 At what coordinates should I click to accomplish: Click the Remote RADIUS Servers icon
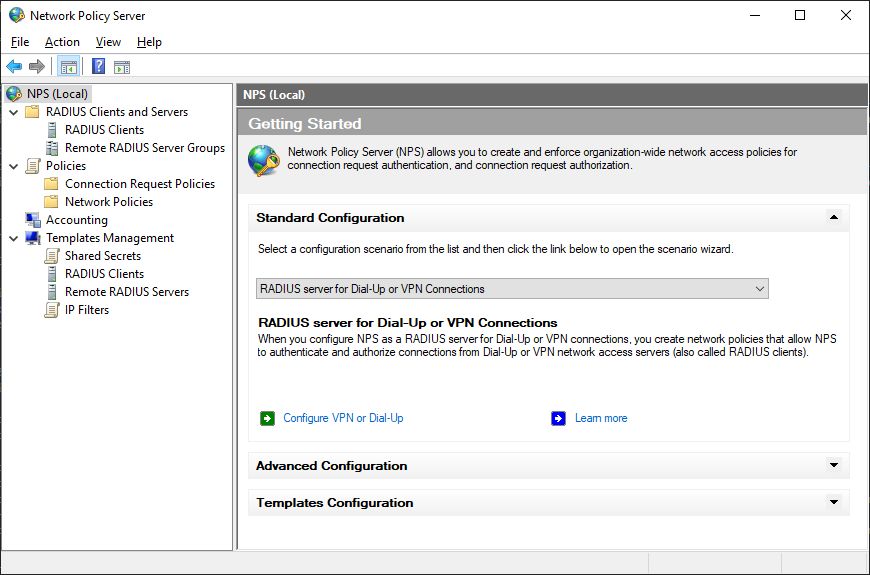(x=52, y=292)
